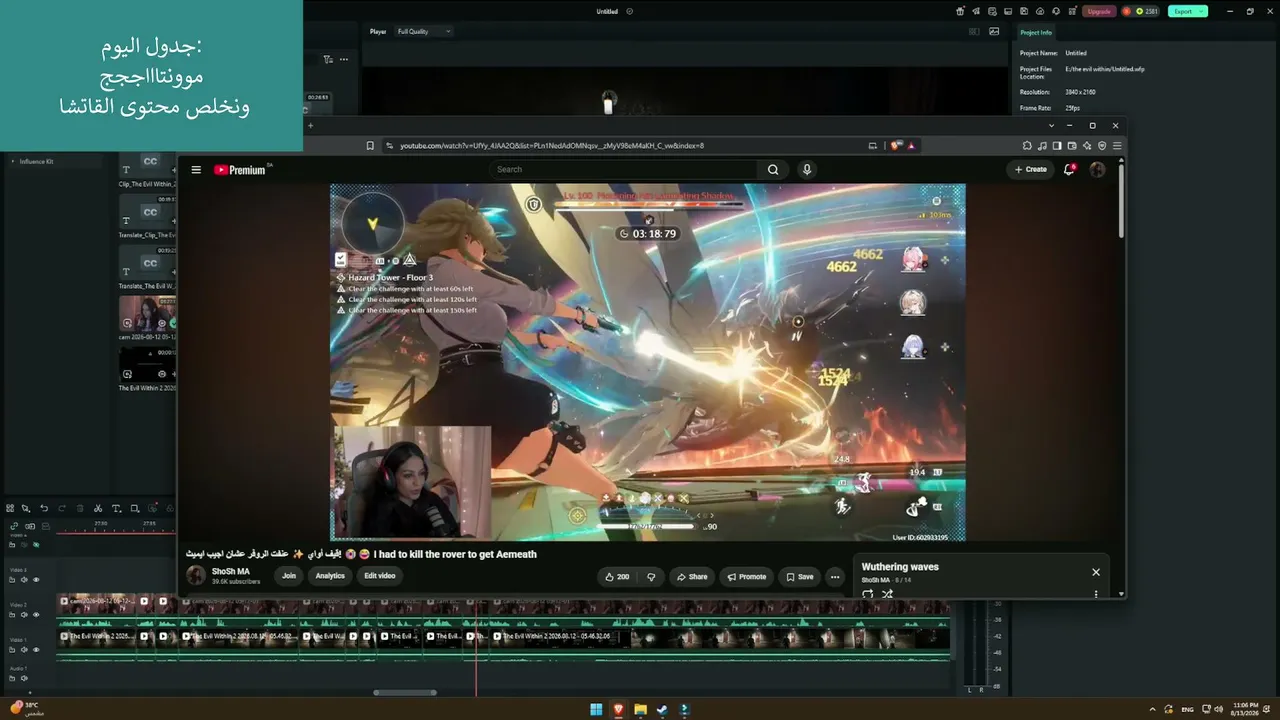Go to YouTube Premium home logo

241,170
